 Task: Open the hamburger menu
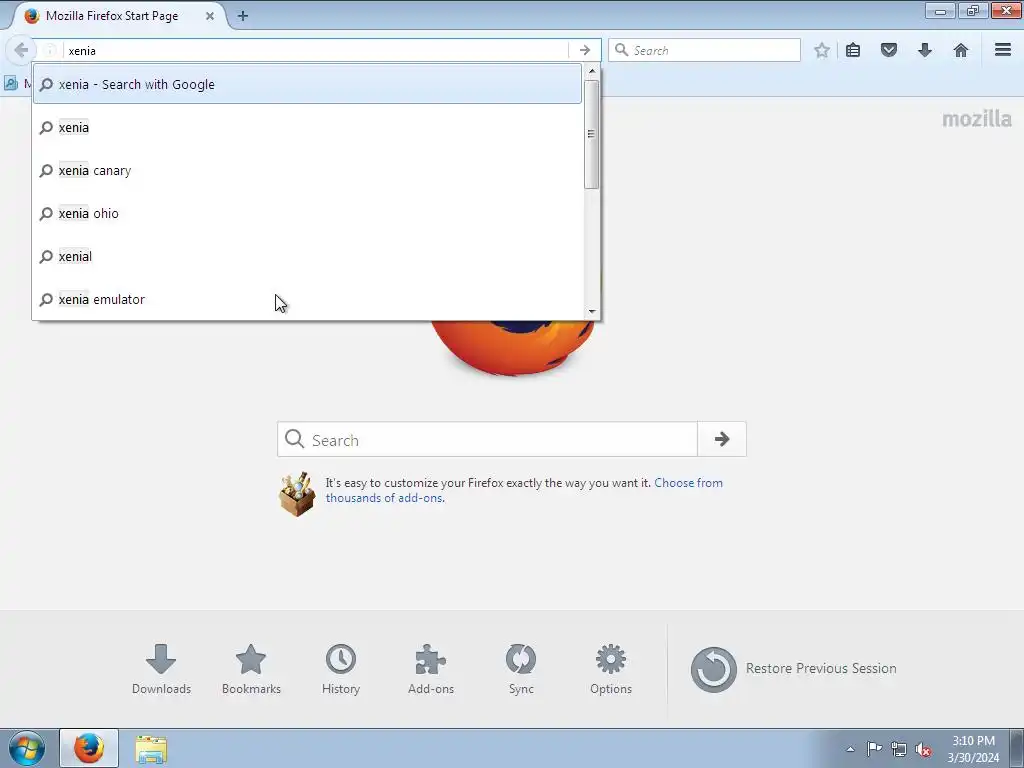click(1003, 50)
